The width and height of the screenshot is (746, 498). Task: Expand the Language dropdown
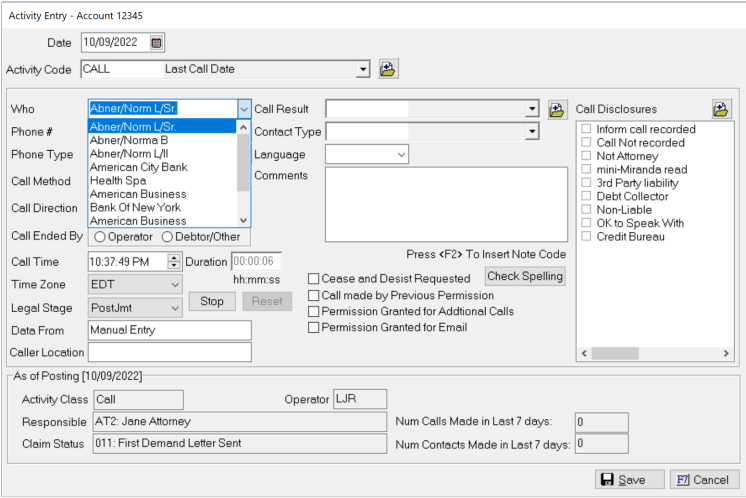click(401, 155)
